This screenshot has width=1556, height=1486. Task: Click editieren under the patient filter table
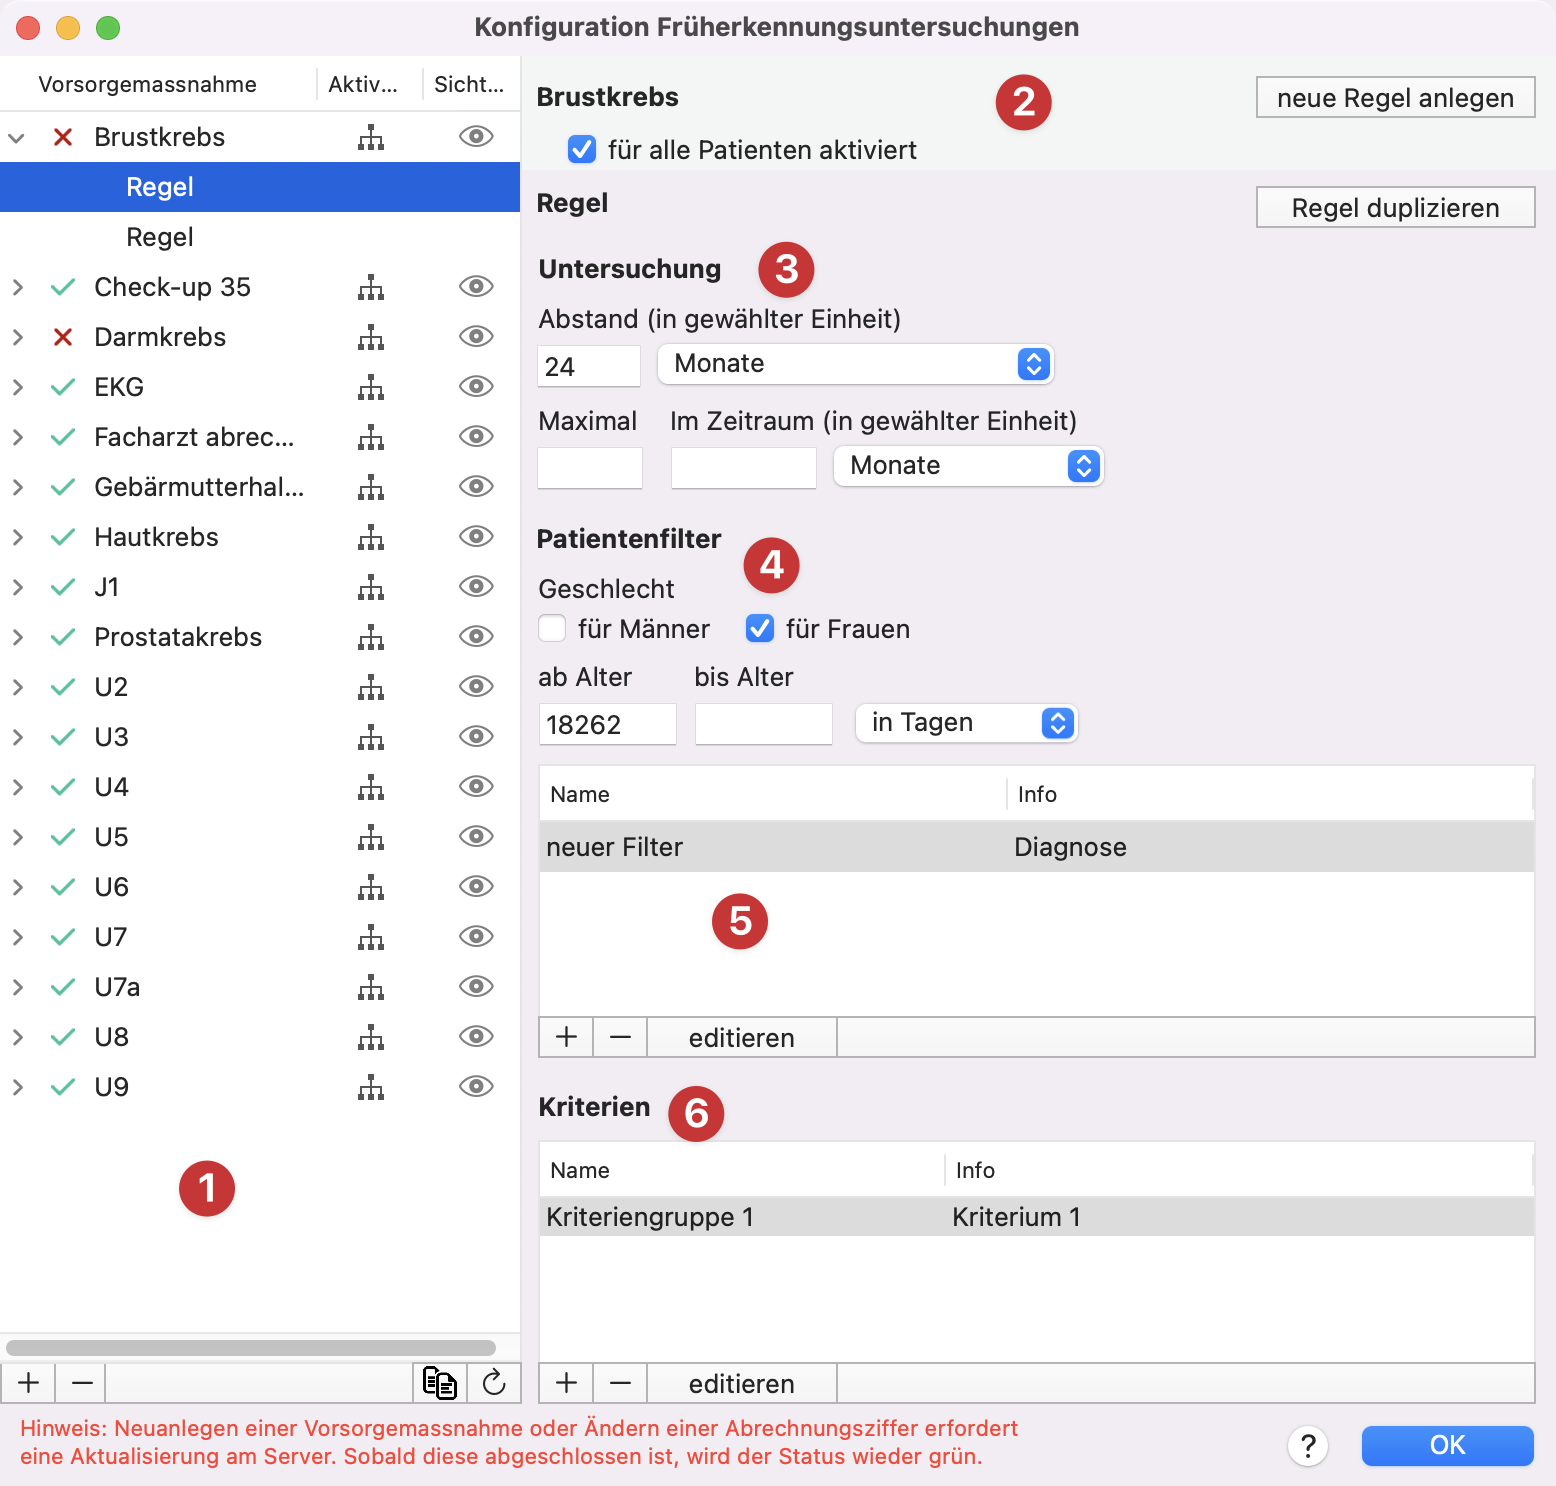742,1037
